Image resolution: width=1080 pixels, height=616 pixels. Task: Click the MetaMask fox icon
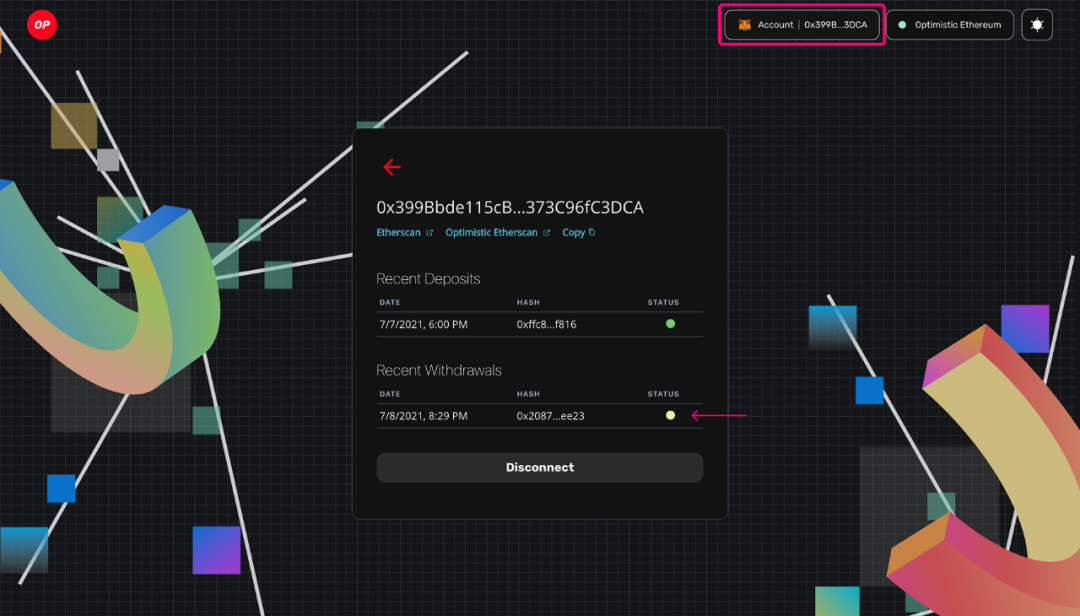point(745,25)
